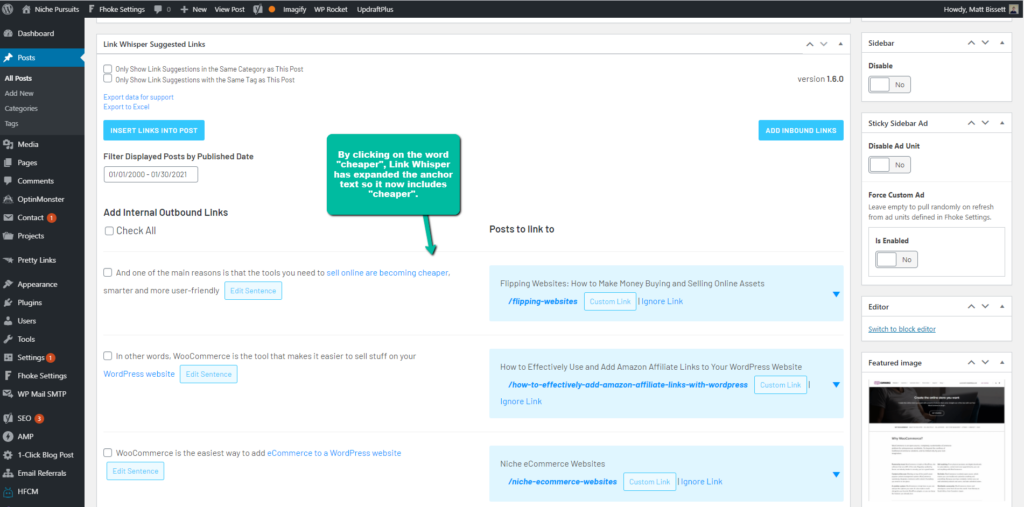
Task: Enable same category link suggestions checkbox
Action: coord(108,69)
